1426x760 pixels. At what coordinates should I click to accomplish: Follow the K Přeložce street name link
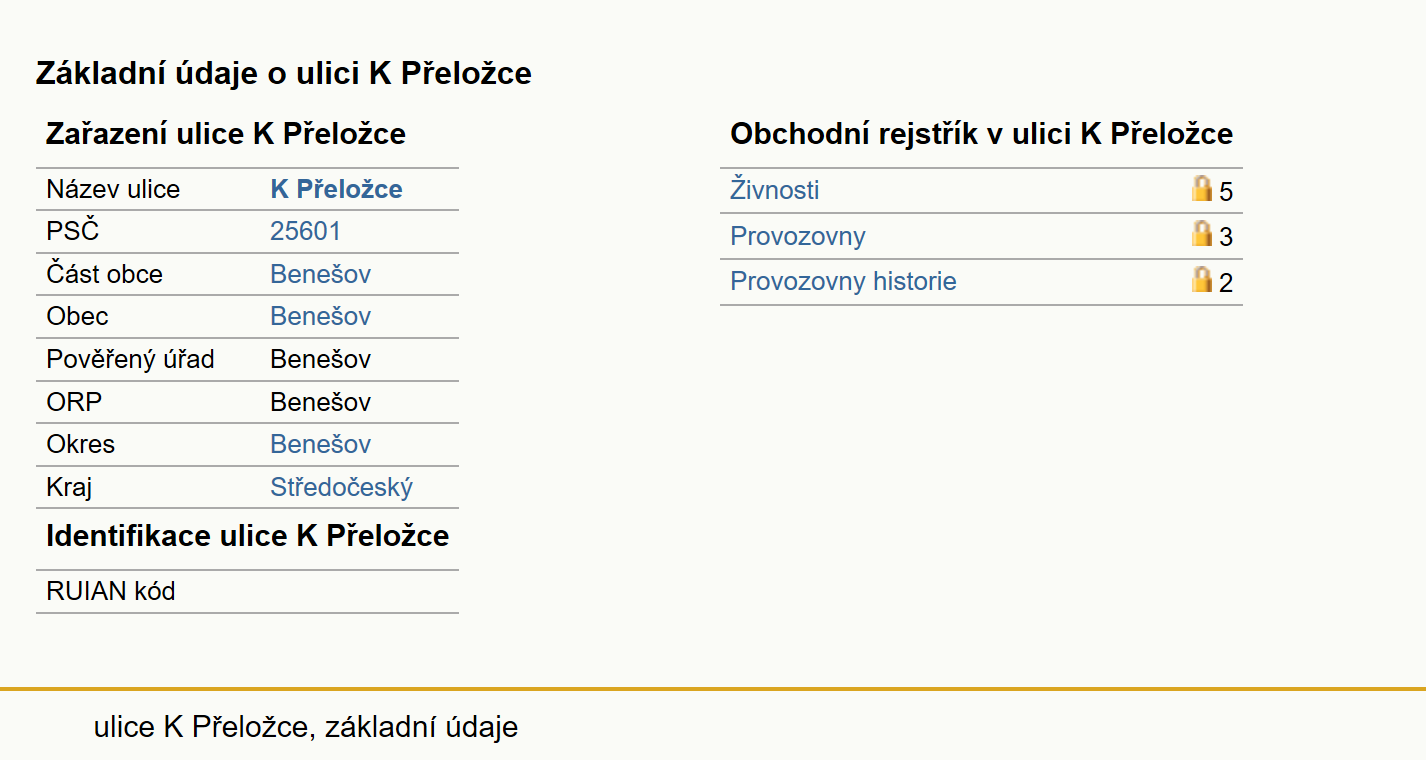click(336, 189)
